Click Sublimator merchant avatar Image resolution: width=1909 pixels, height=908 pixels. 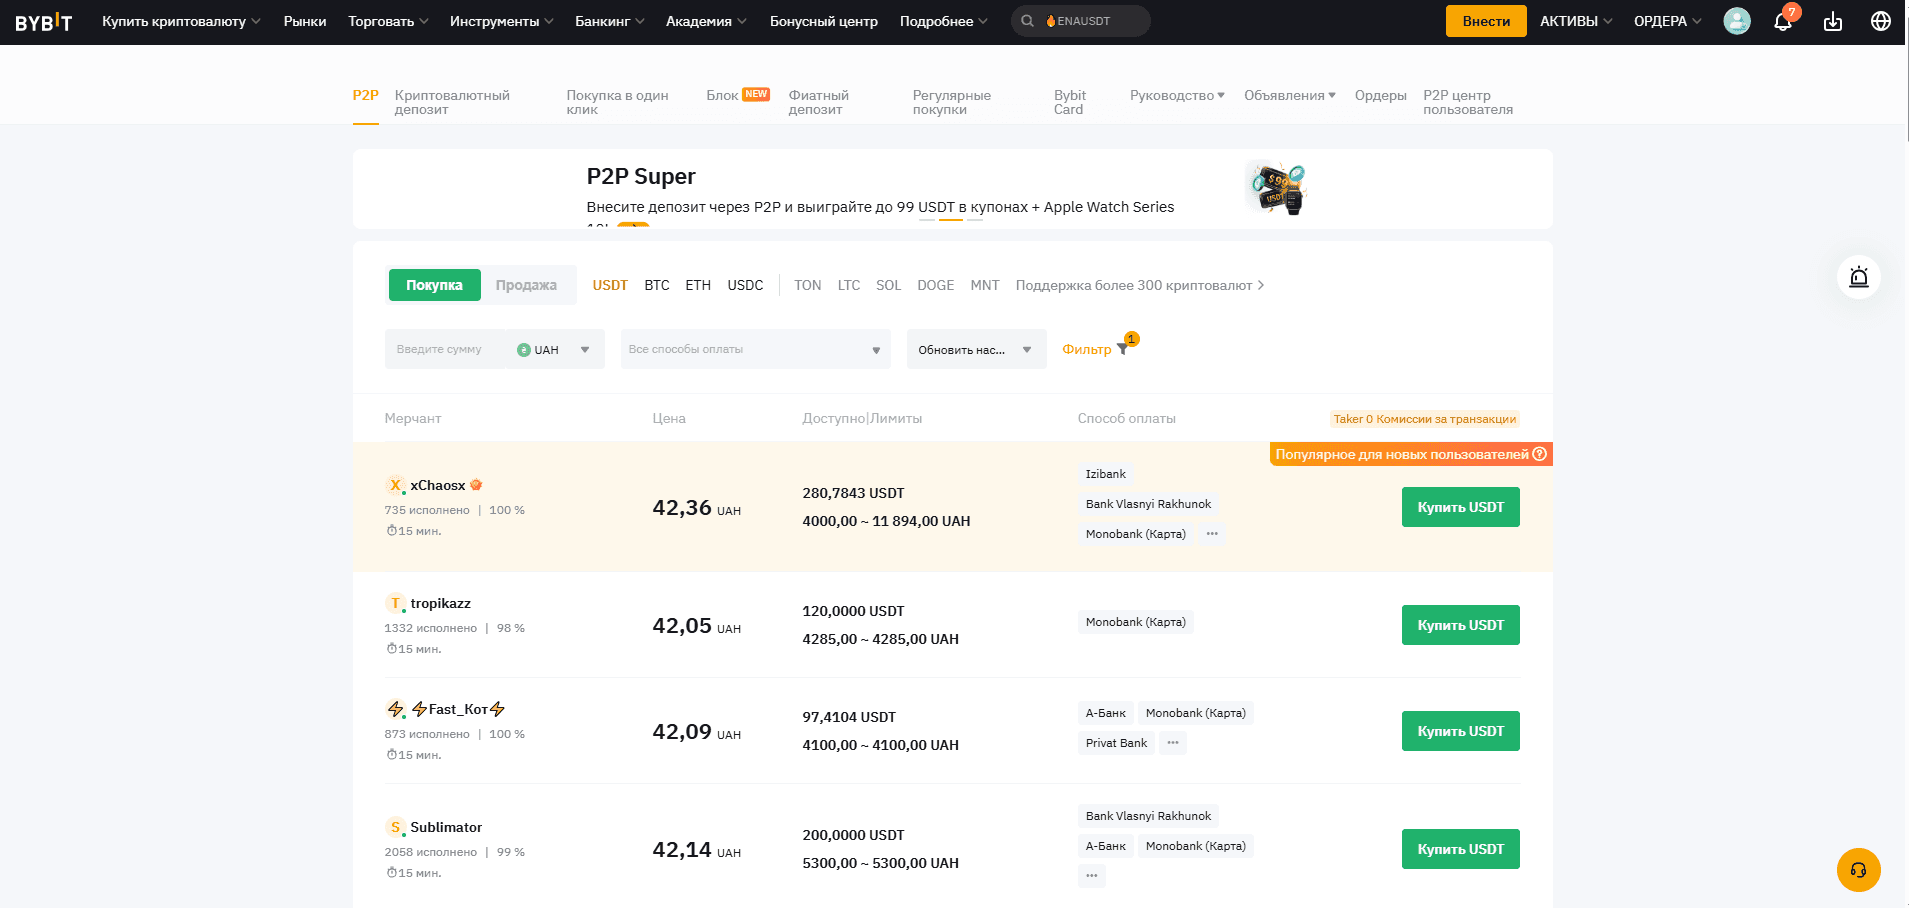click(x=395, y=827)
